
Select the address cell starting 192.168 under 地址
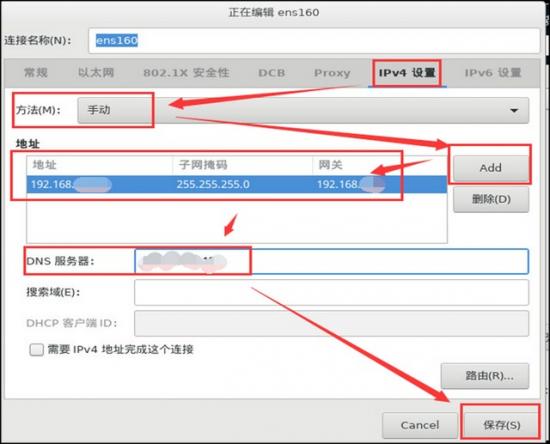100,184
